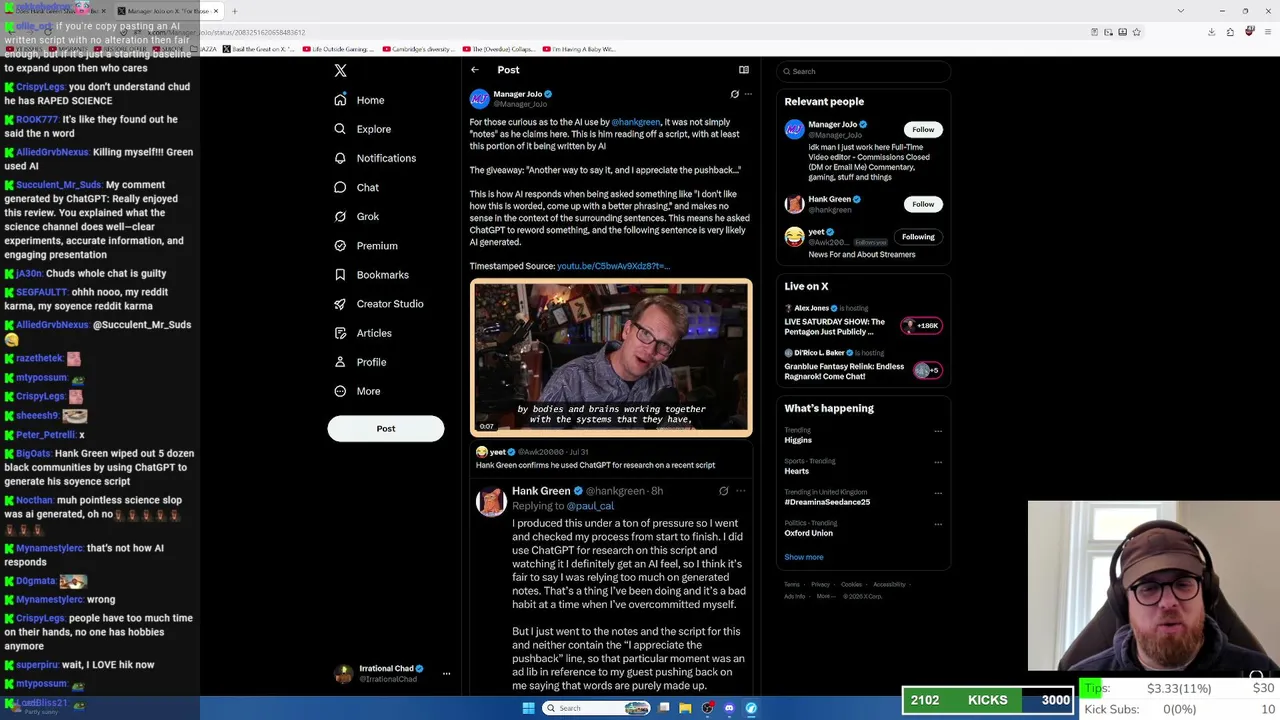Open the Bookmarks icon
Viewport: 1280px width, 720px height.
pos(340,275)
